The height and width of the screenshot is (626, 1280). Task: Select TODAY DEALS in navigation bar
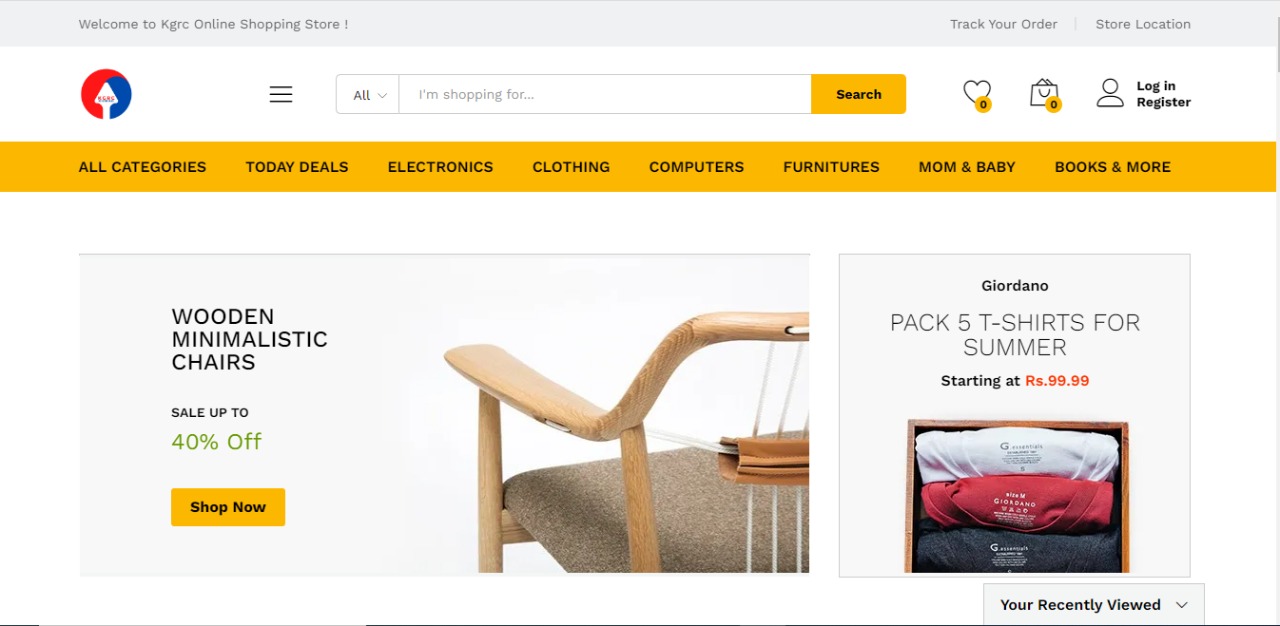(x=297, y=167)
